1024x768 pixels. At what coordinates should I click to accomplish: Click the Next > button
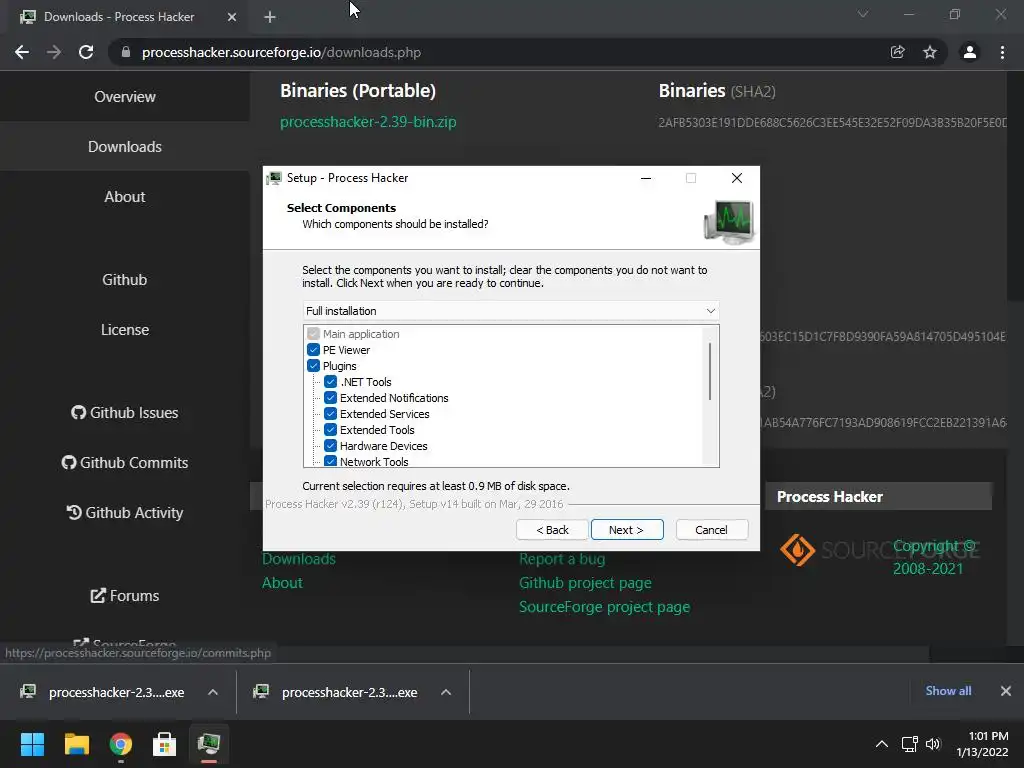[627, 530]
